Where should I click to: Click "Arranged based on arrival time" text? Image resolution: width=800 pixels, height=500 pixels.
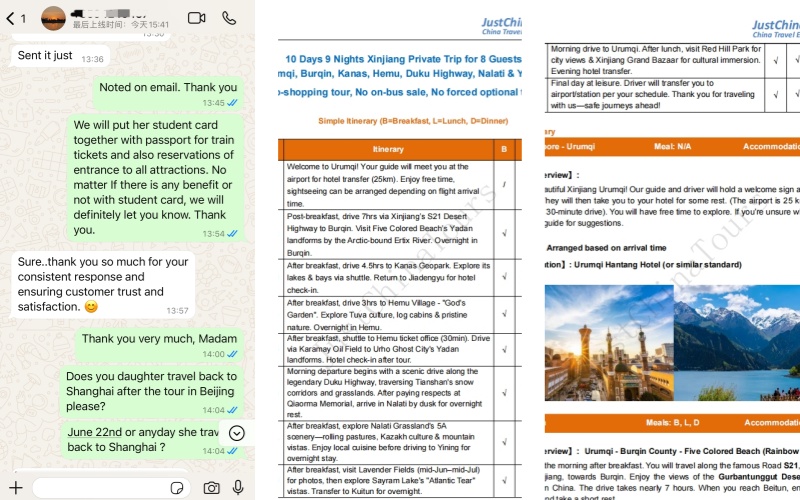tap(606, 248)
